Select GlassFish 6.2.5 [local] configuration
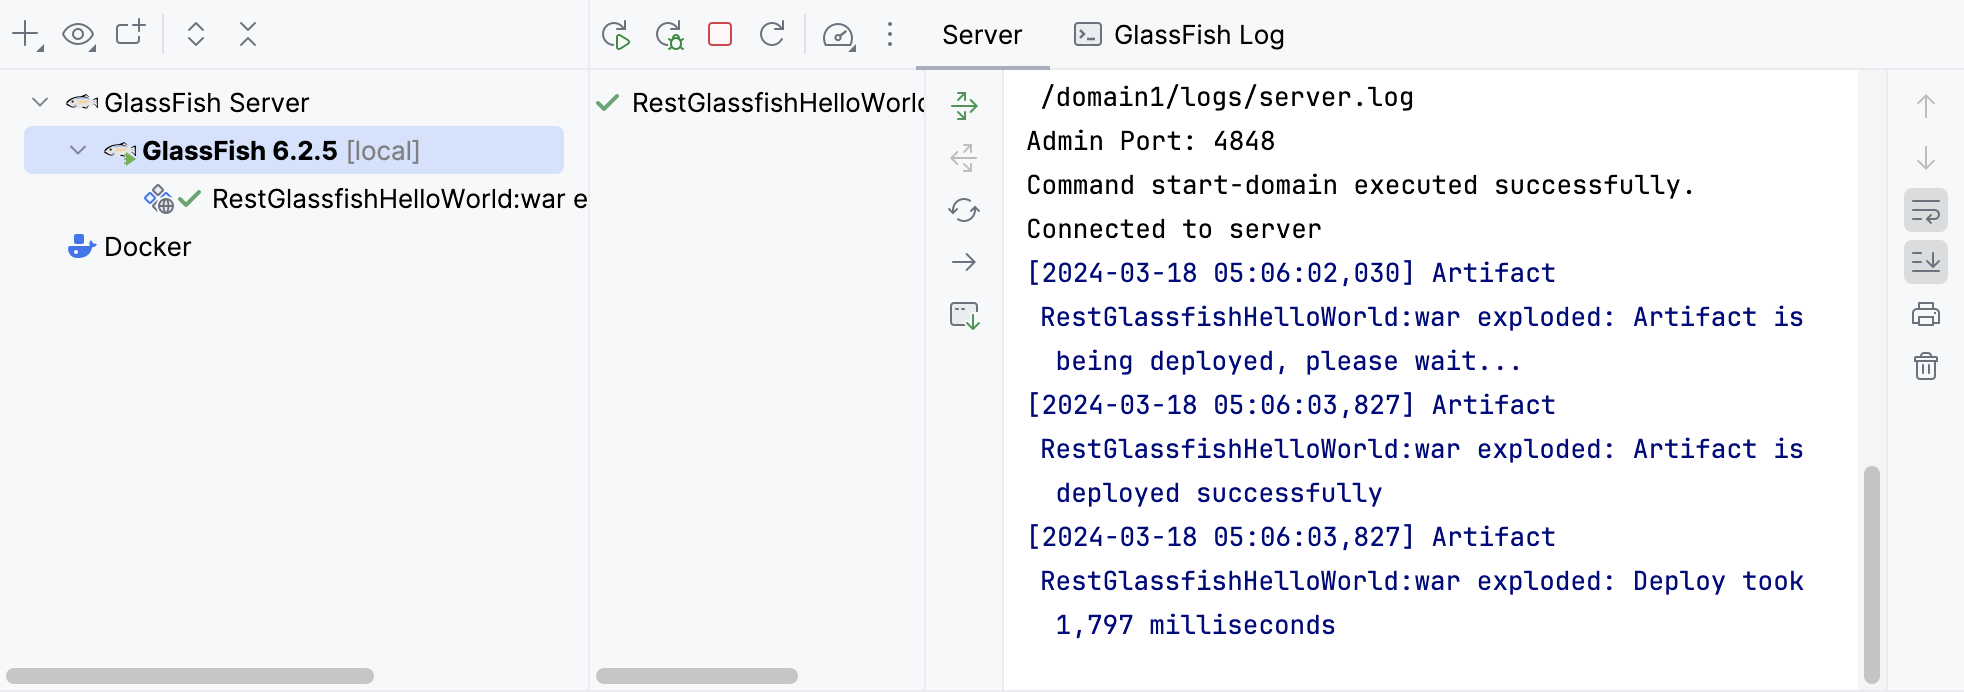The width and height of the screenshot is (1964, 692). [294, 150]
